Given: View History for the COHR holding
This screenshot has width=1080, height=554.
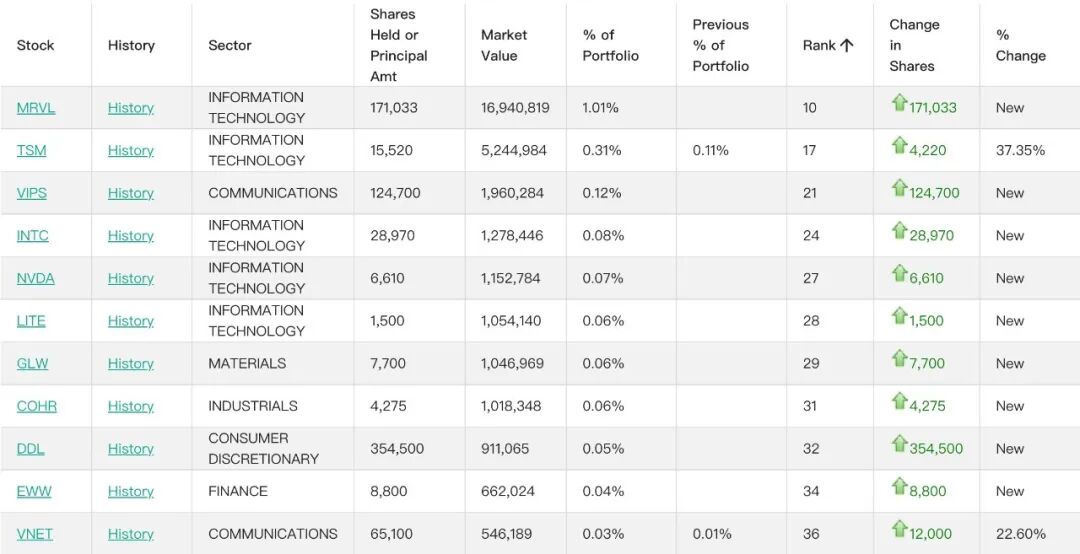Looking at the screenshot, I should coord(130,407).
